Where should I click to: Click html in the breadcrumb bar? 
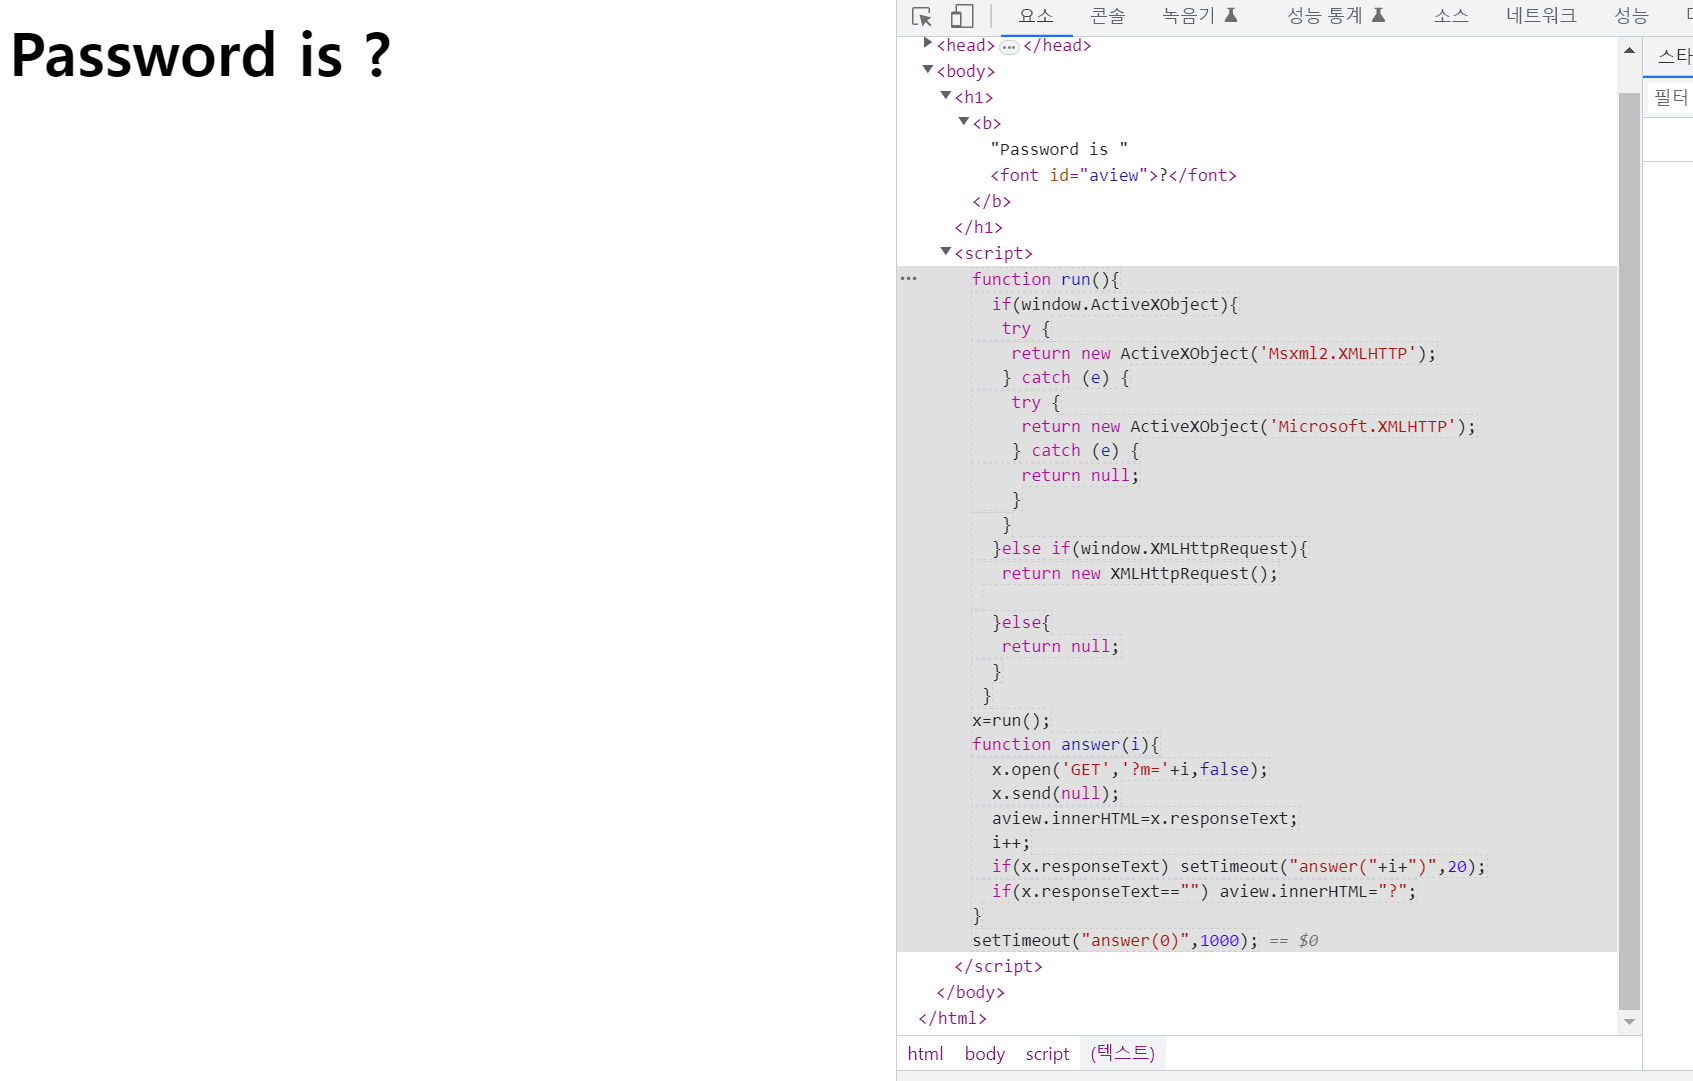coord(925,1054)
